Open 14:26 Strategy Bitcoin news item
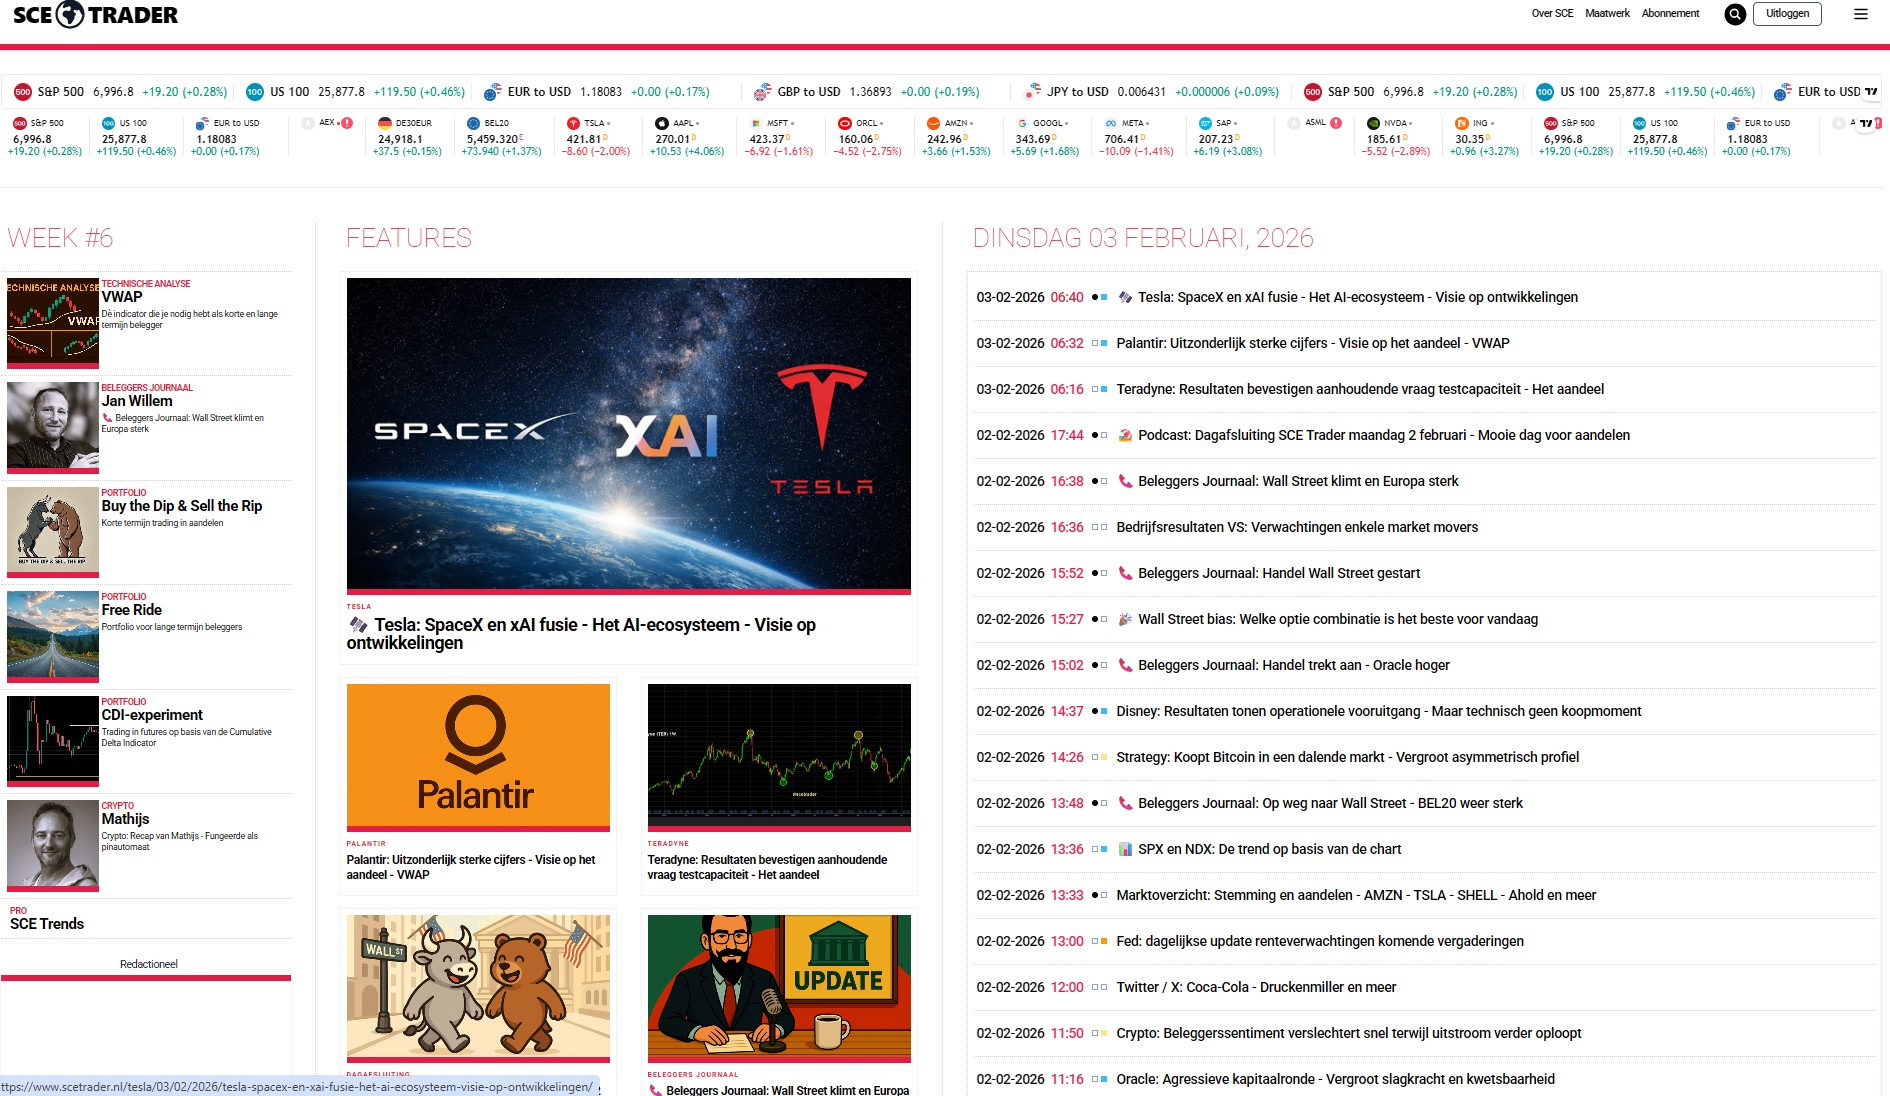The image size is (1890, 1096). tap(1348, 757)
